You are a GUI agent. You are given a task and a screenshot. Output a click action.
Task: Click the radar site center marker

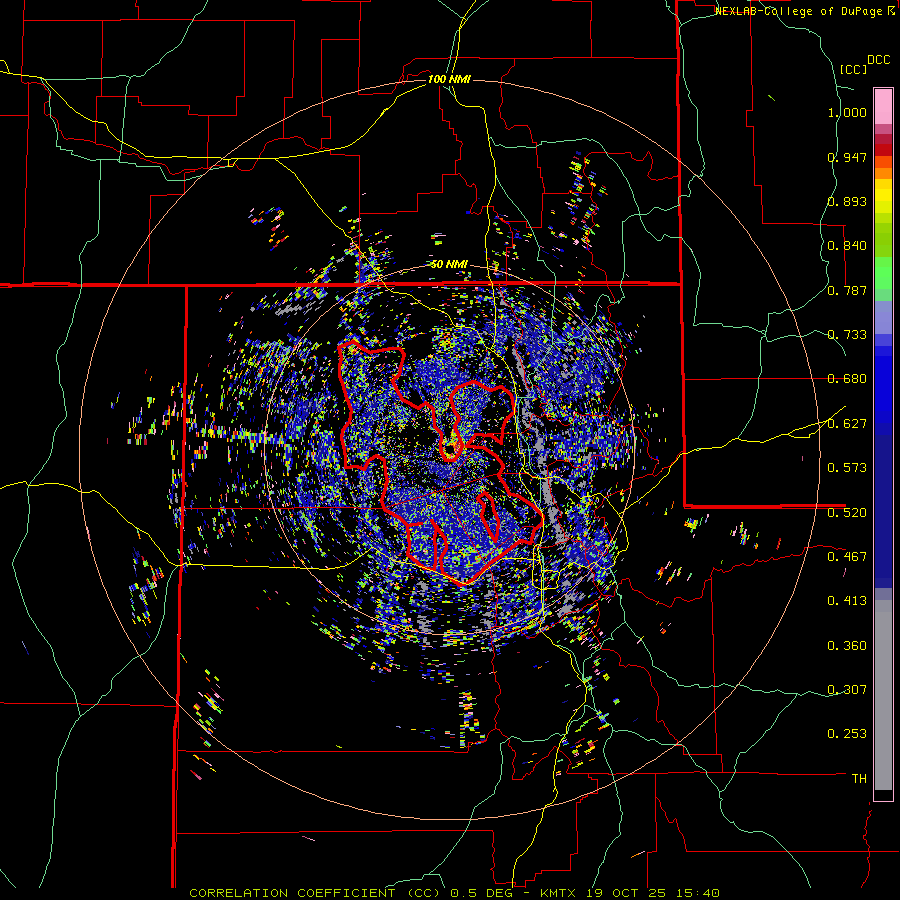[450, 449]
